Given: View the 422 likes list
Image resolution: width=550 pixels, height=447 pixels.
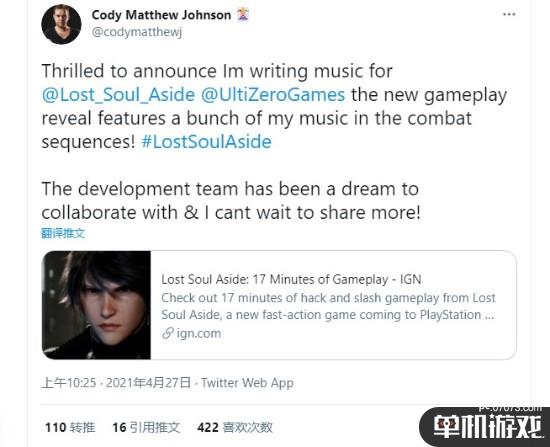Looking at the screenshot, I should point(235,427).
